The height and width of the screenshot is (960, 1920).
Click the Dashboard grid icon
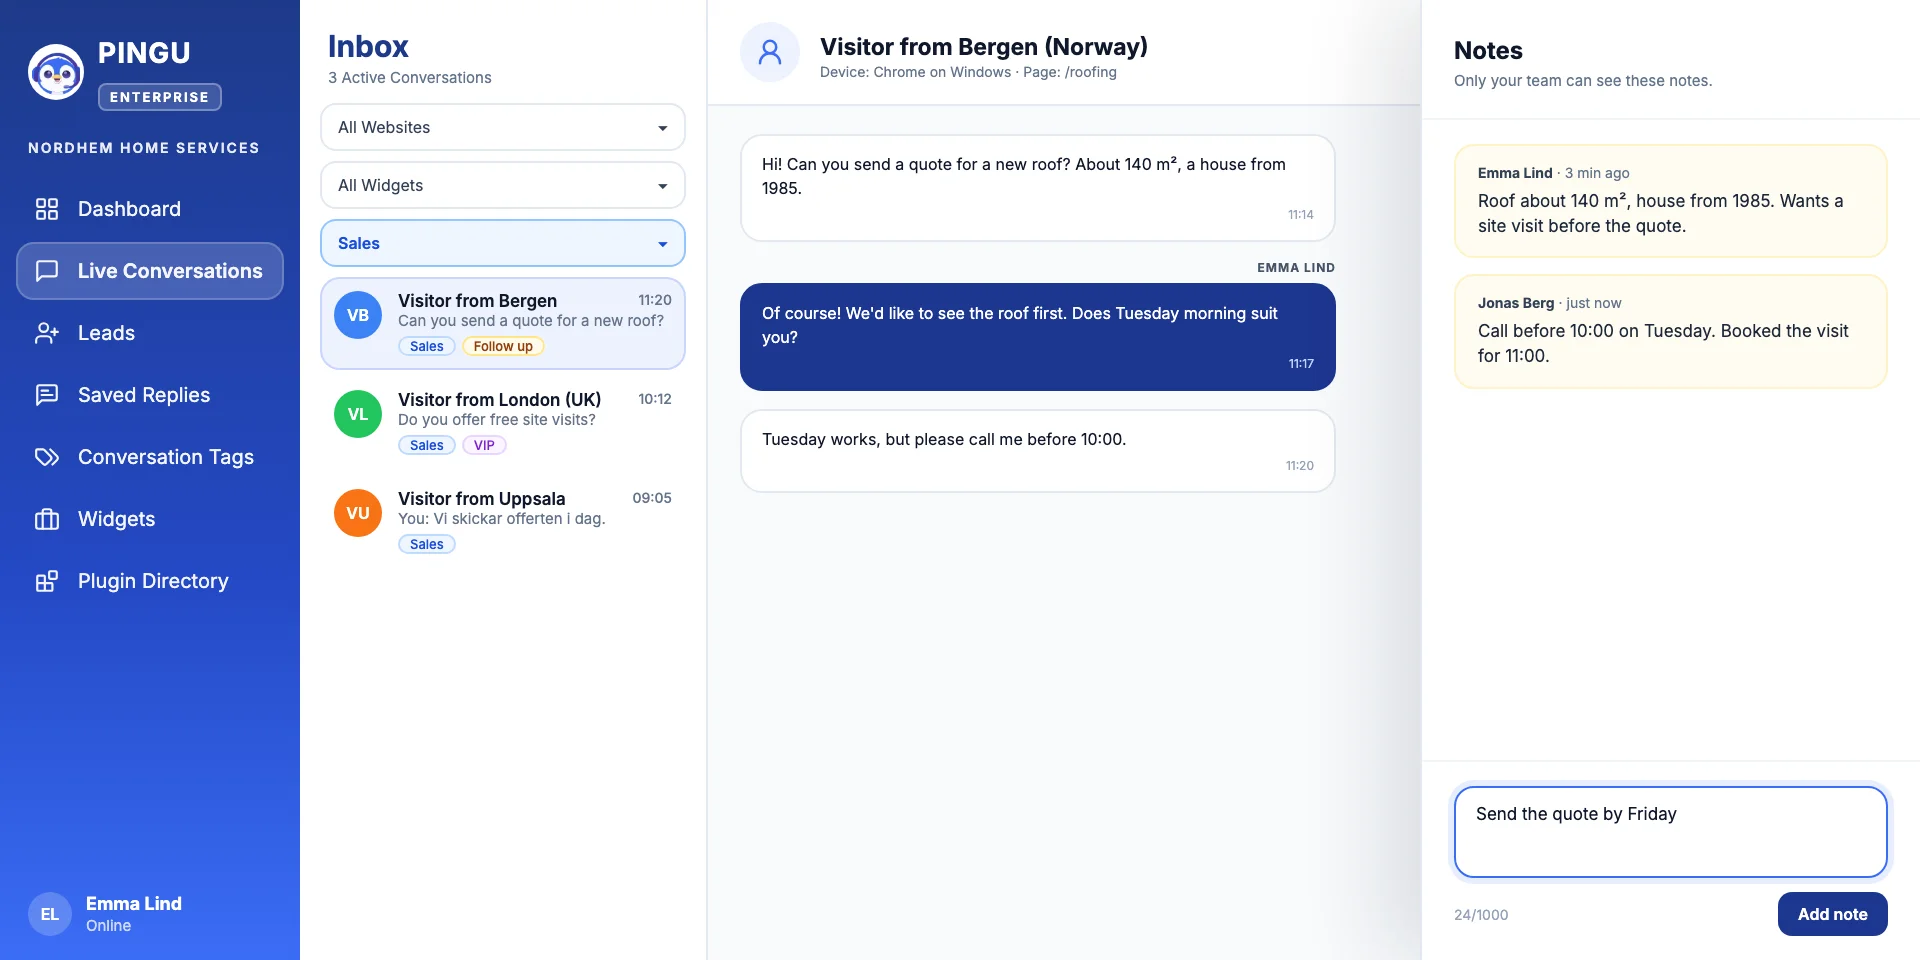tap(47, 209)
